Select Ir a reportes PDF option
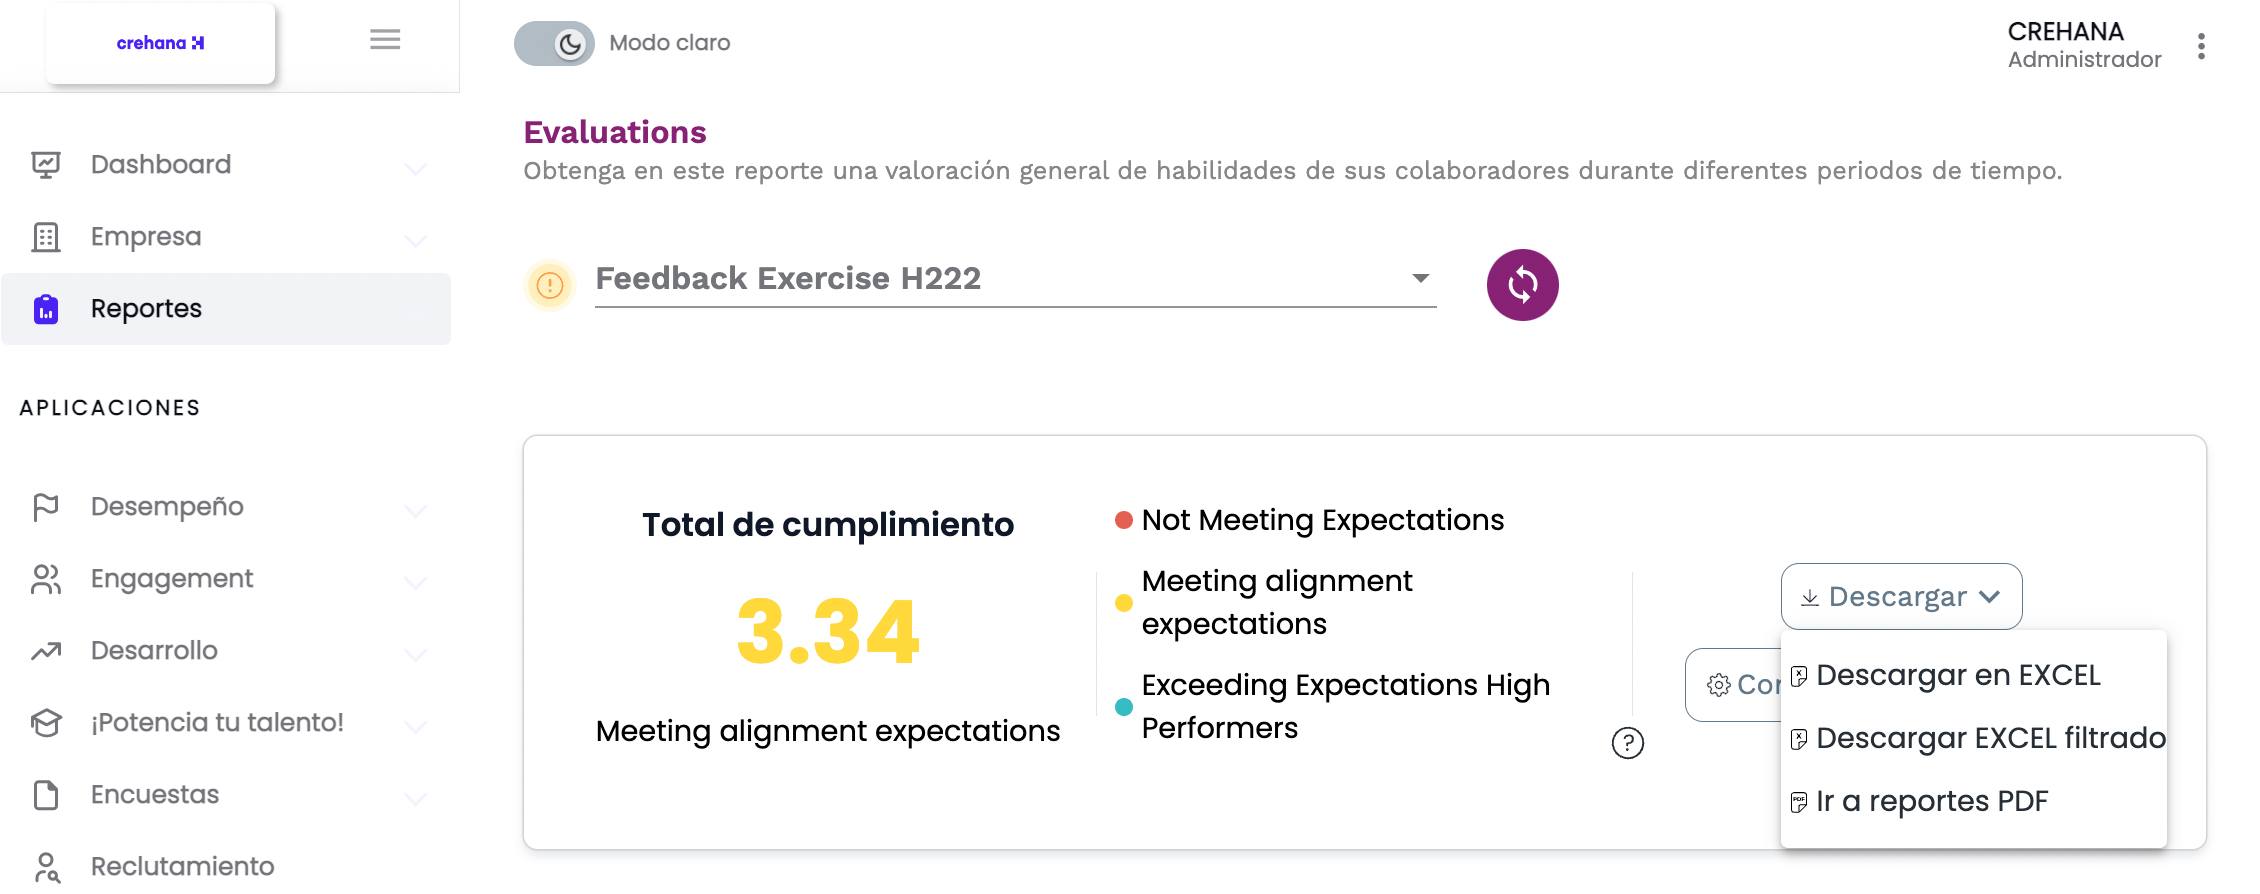The width and height of the screenshot is (2260, 894). 1931,801
